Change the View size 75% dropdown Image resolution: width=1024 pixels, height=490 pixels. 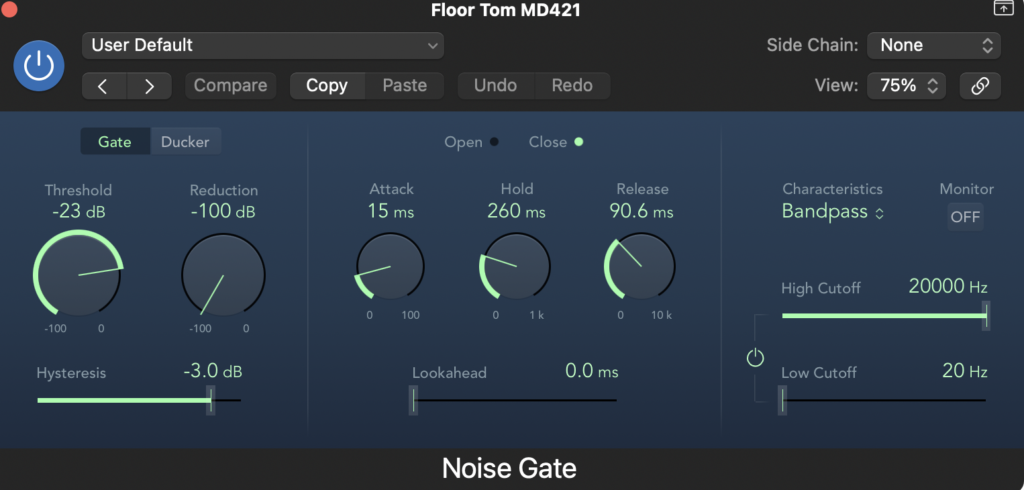pos(906,86)
